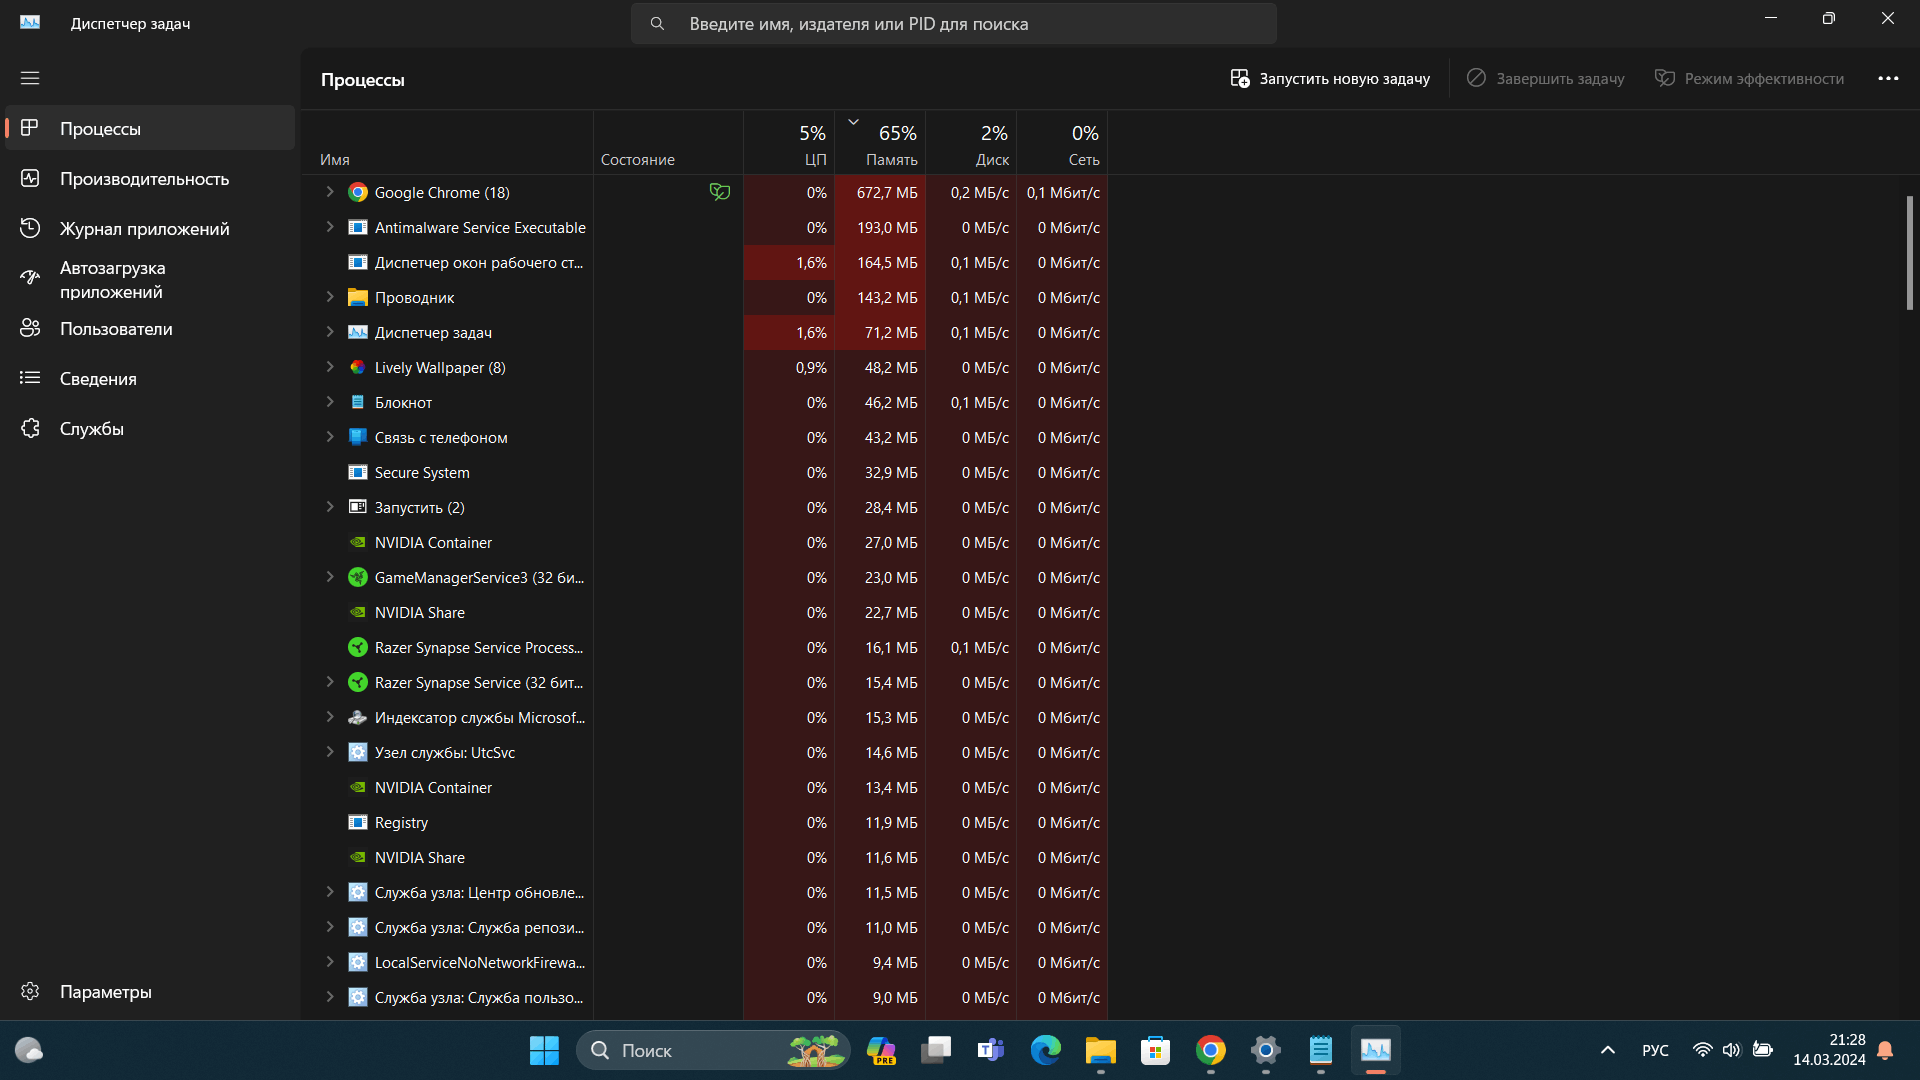
Task: Select NVIDIA Share using 22,7 МБ
Action: click(x=704, y=612)
